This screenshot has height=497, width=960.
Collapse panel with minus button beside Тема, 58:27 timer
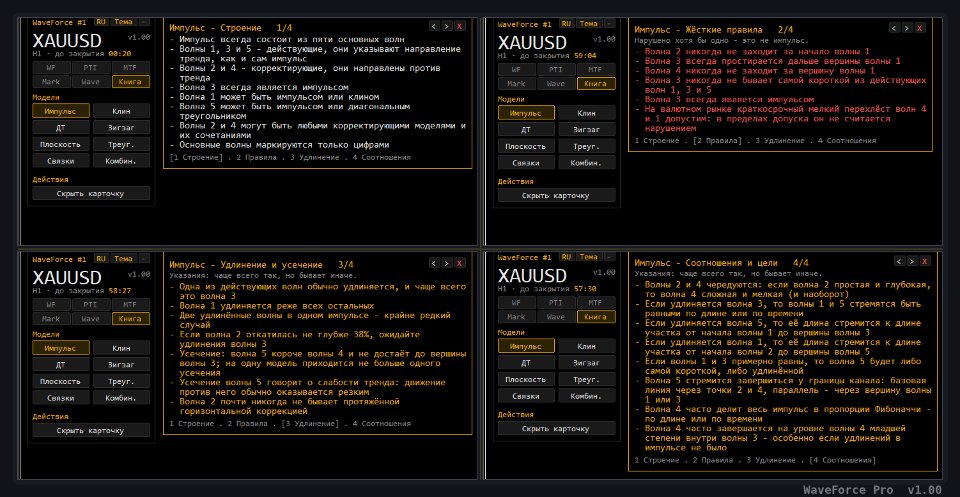(144, 258)
